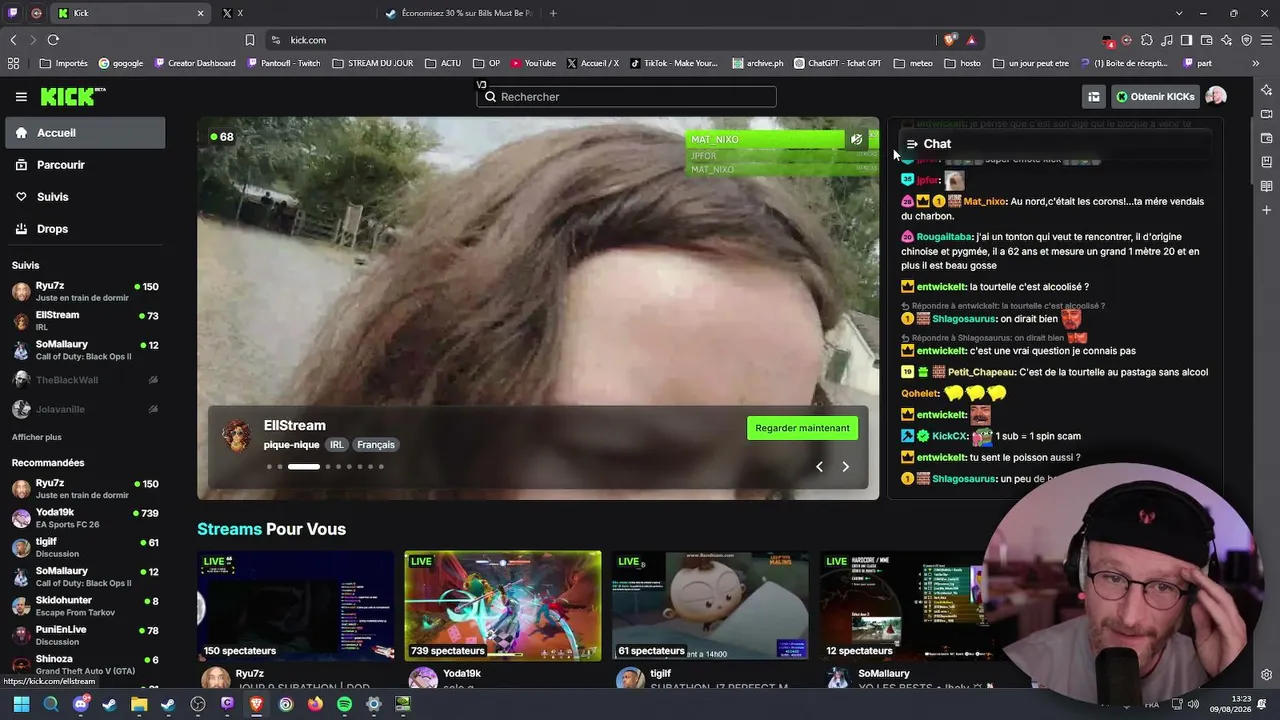Screen dimensions: 1280x720
Task: Open Discord from the taskbar
Action: point(81,704)
